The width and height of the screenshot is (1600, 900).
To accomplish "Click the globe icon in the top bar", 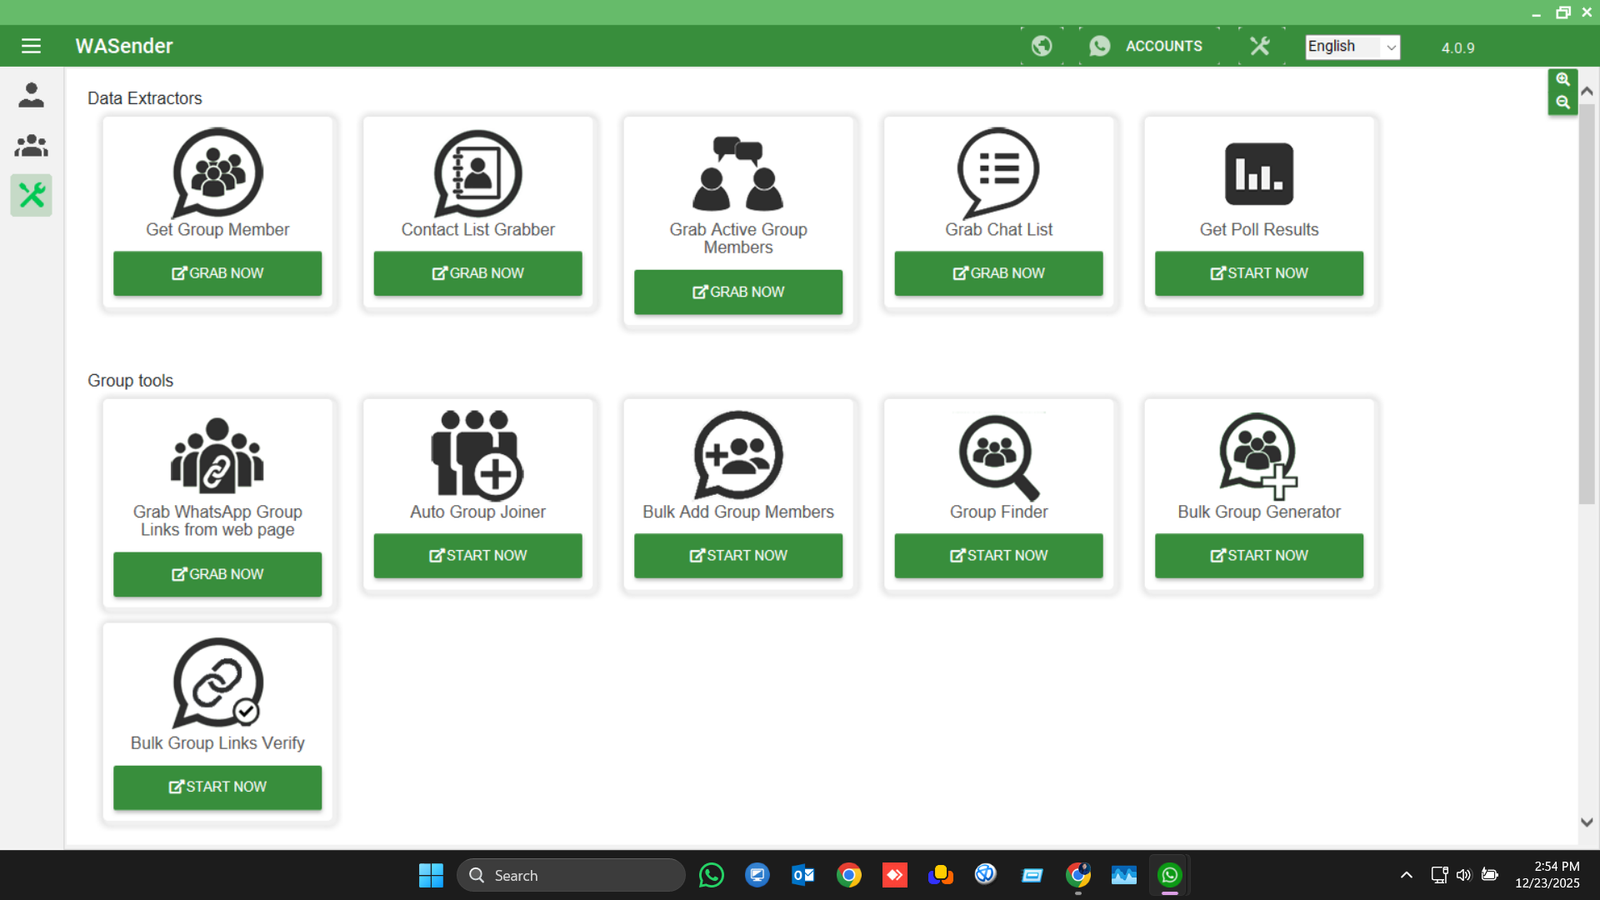I will click(1041, 45).
